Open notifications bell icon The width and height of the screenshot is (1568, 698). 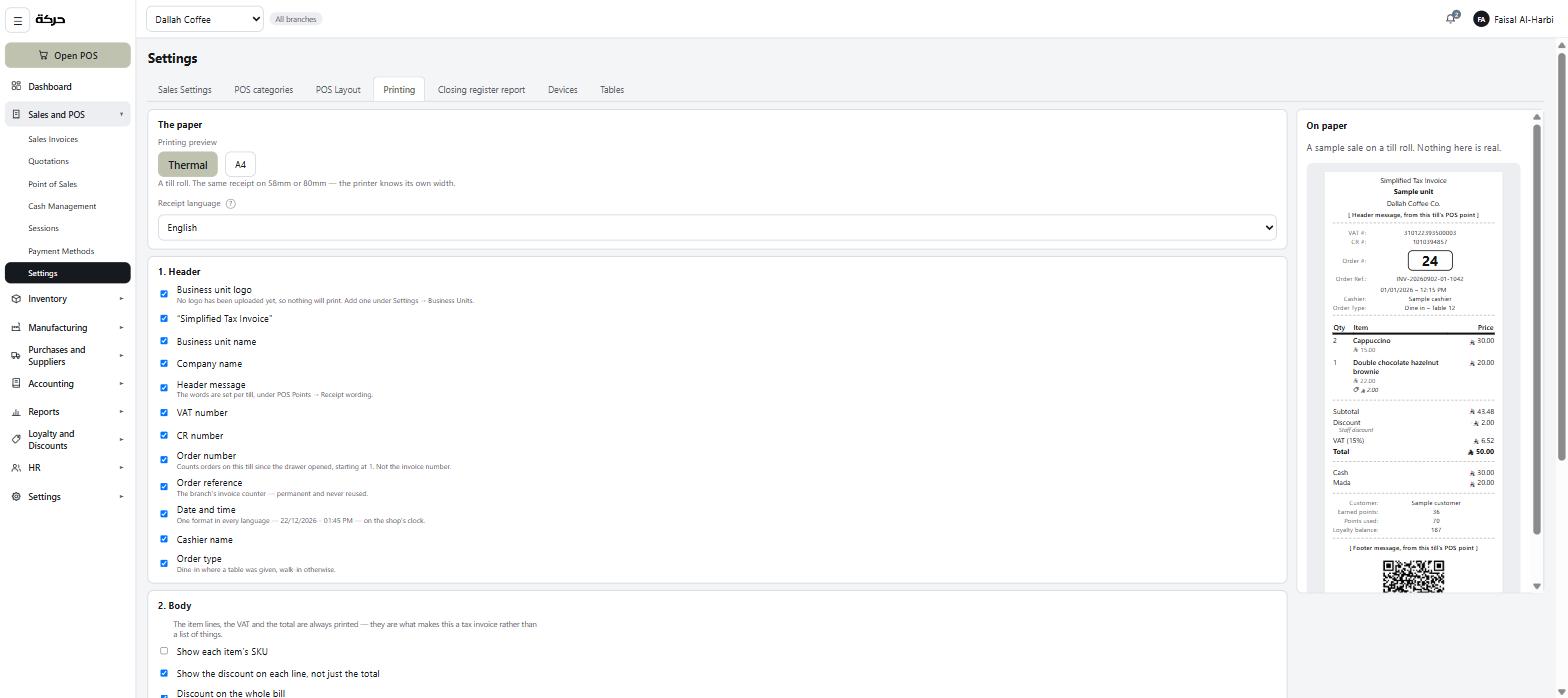(1451, 19)
